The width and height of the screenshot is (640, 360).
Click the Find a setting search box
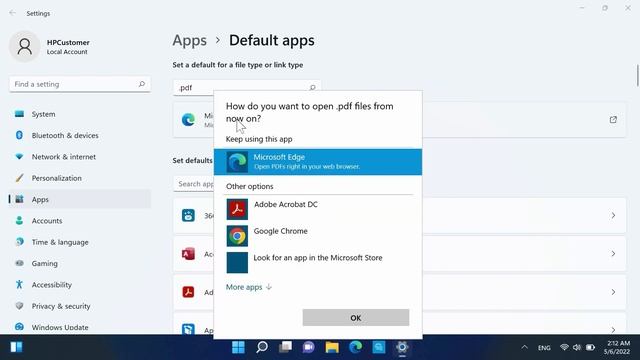pyautogui.click(x=80, y=84)
